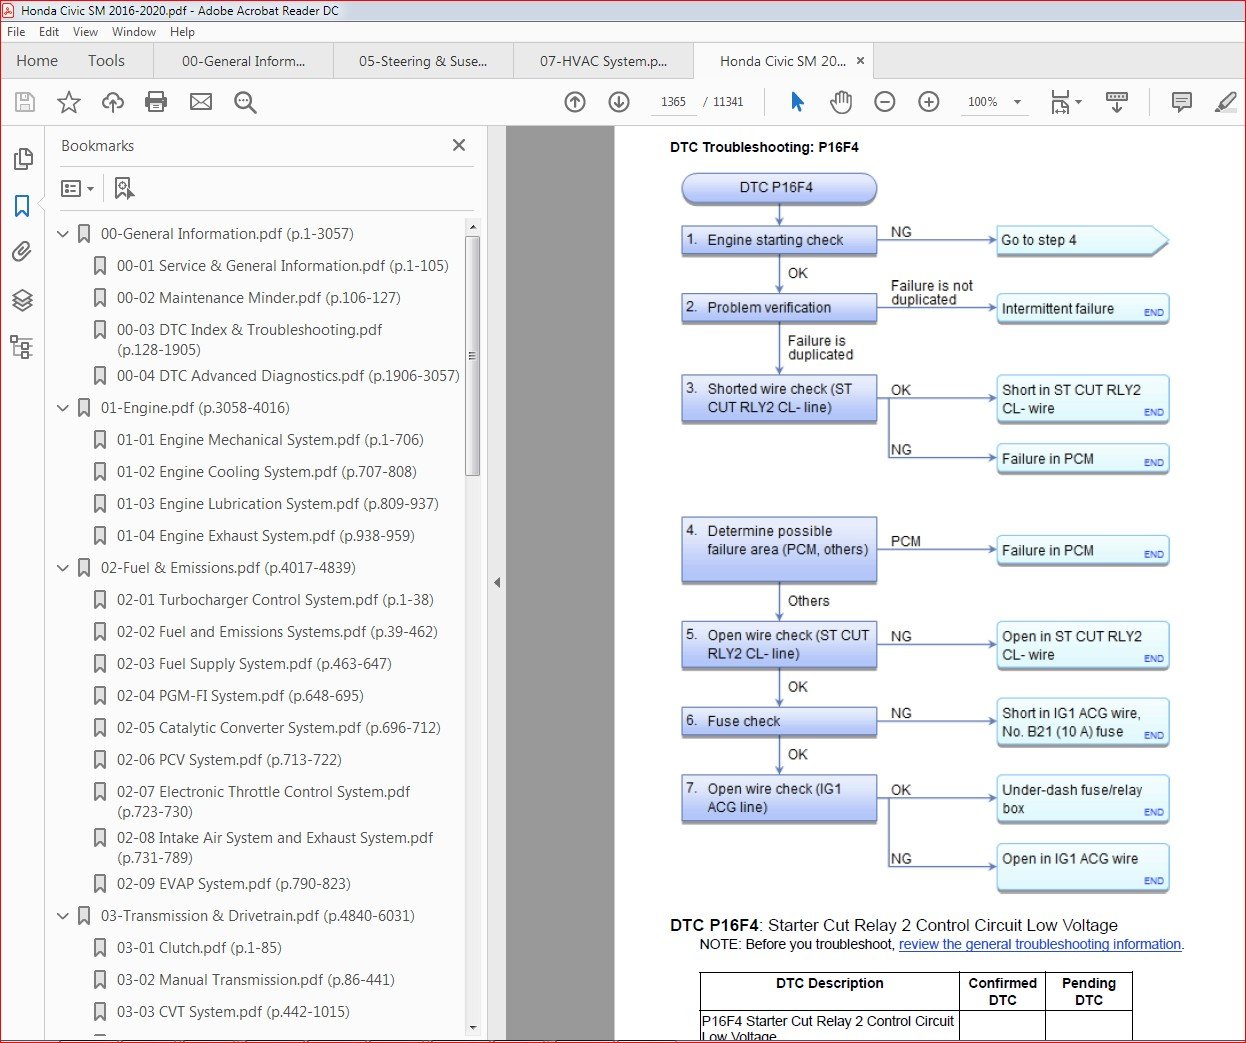Close the Bookmarks panel

click(459, 145)
